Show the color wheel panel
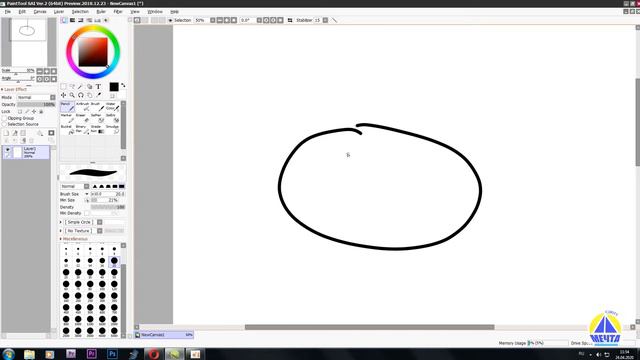The height and width of the screenshot is (360, 640). (64, 20)
